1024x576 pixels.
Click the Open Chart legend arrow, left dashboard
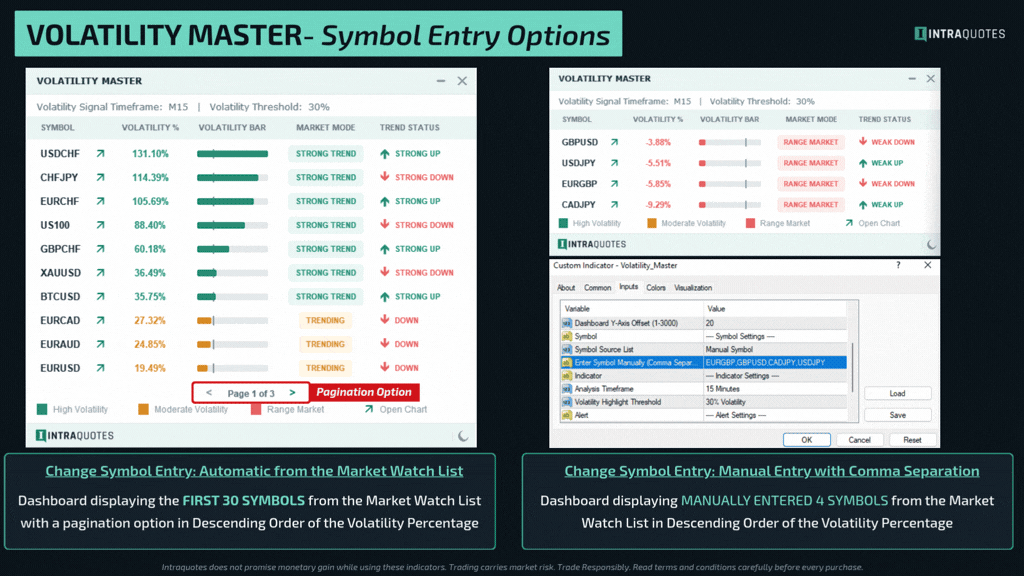click(369, 409)
